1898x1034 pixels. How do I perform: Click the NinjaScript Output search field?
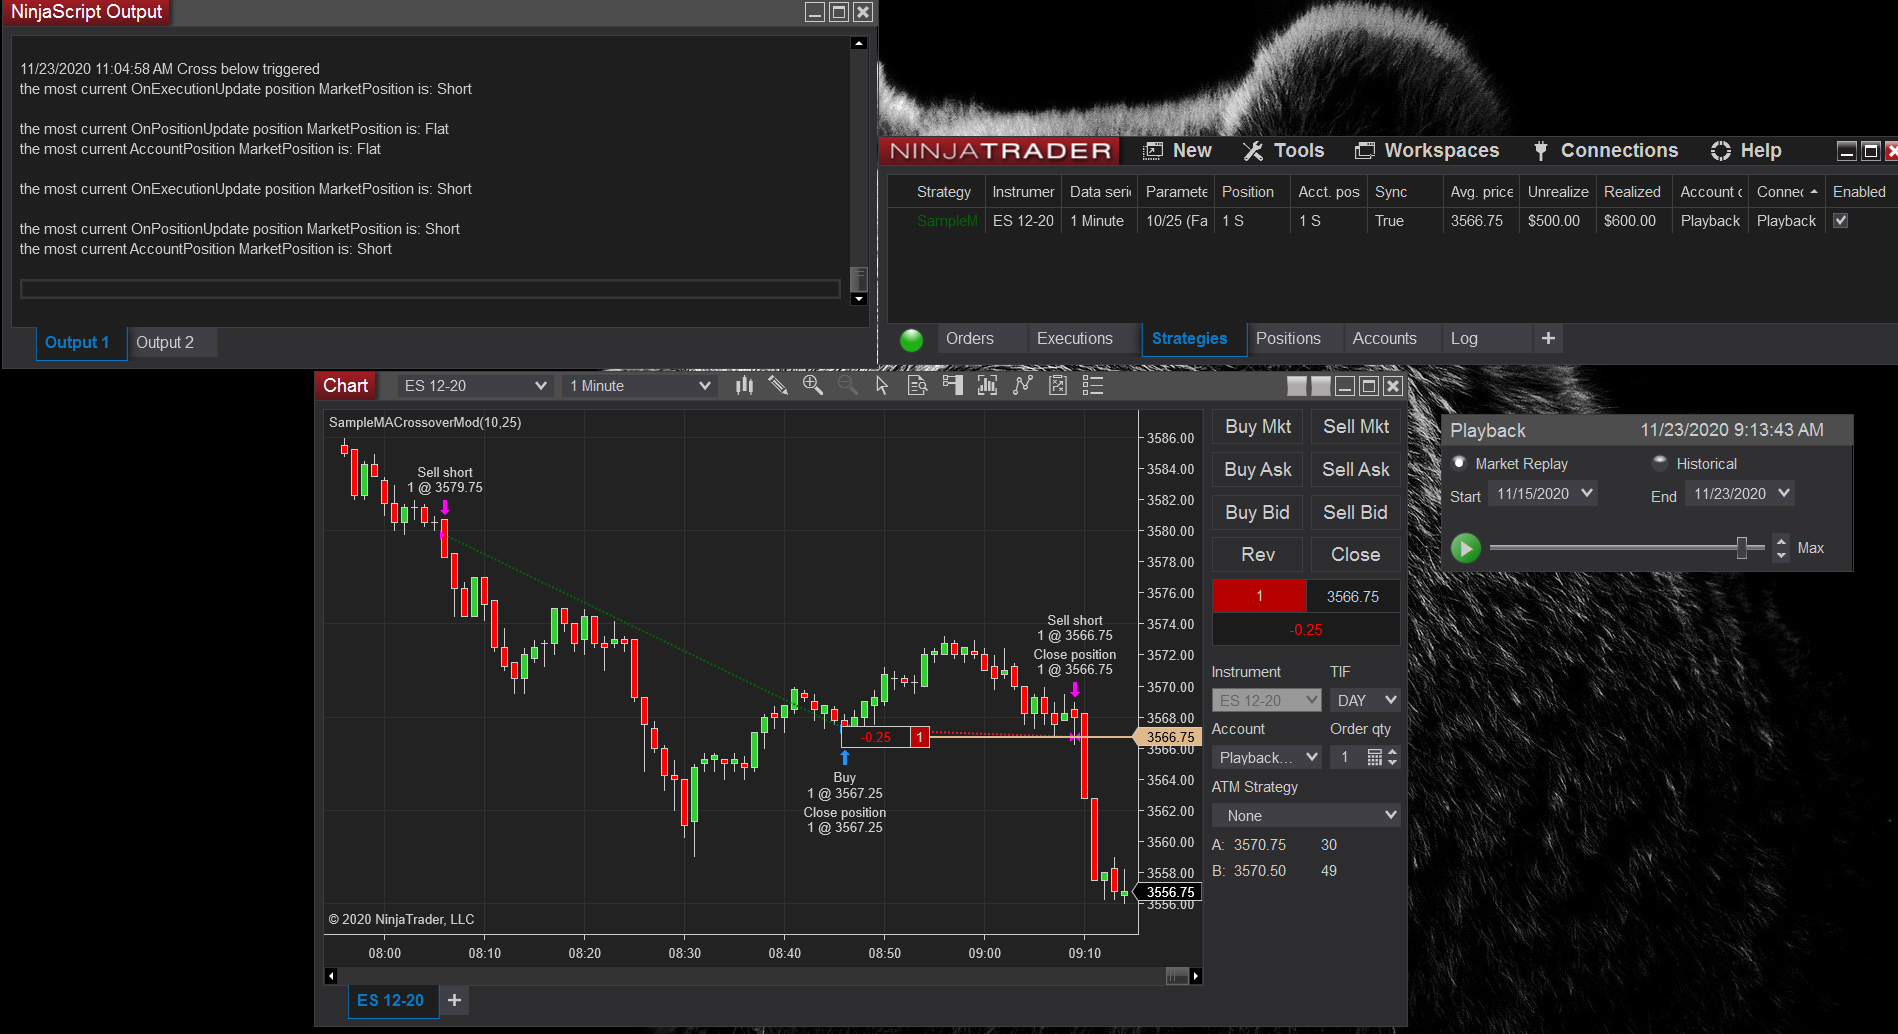(x=430, y=289)
